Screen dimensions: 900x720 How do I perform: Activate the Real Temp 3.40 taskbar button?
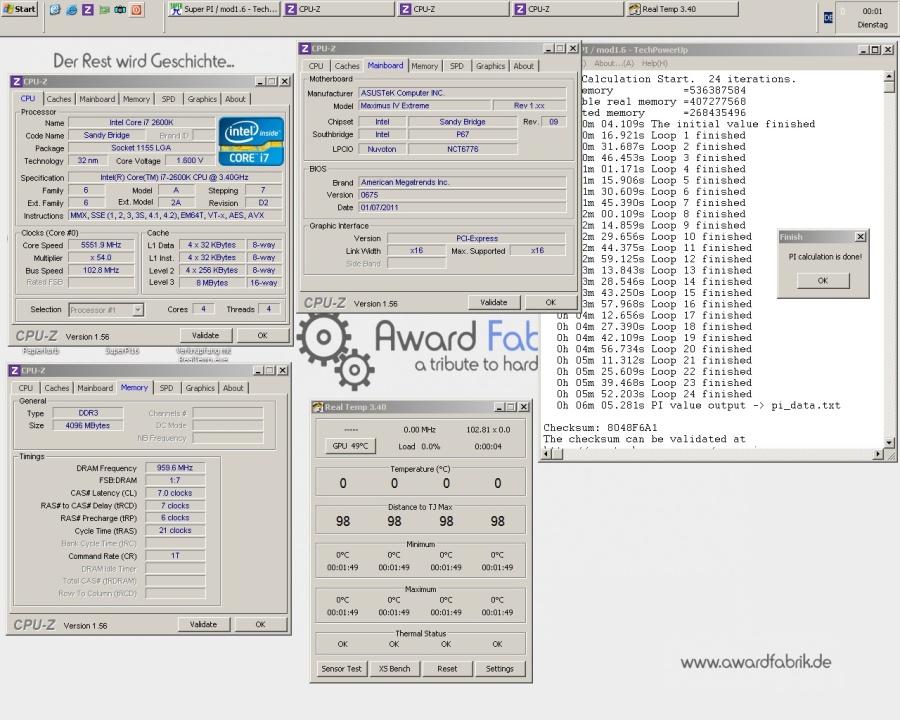(682, 9)
